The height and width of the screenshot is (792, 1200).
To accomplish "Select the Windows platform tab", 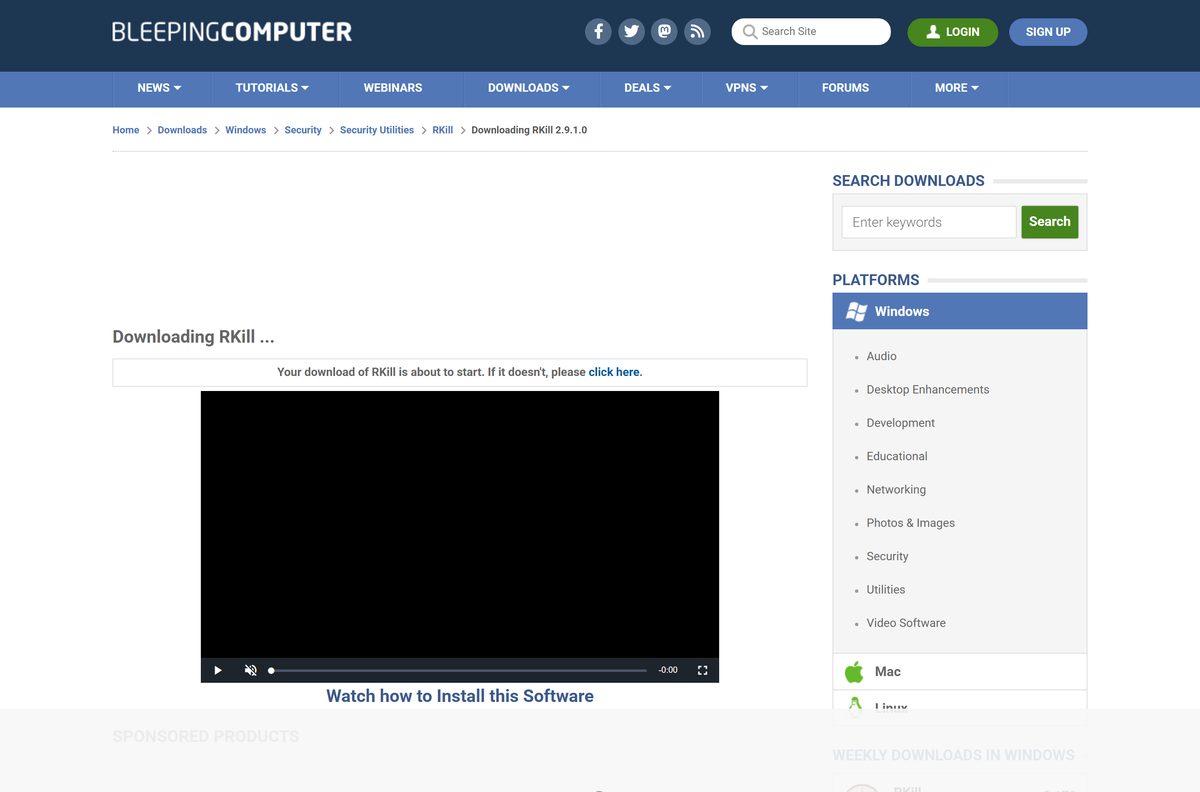I will (x=960, y=311).
